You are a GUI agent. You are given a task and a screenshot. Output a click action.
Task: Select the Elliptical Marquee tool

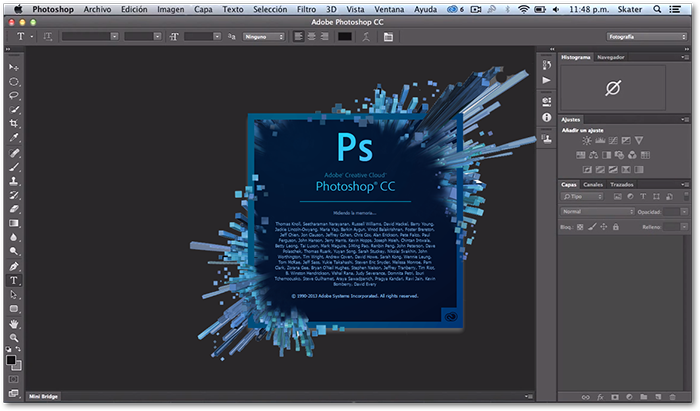pyautogui.click(x=14, y=82)
